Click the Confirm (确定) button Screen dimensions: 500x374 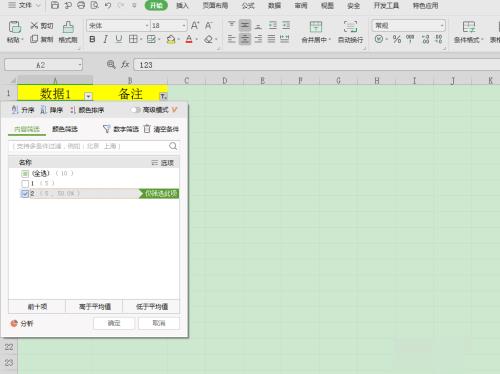click(x=114, y=323)
